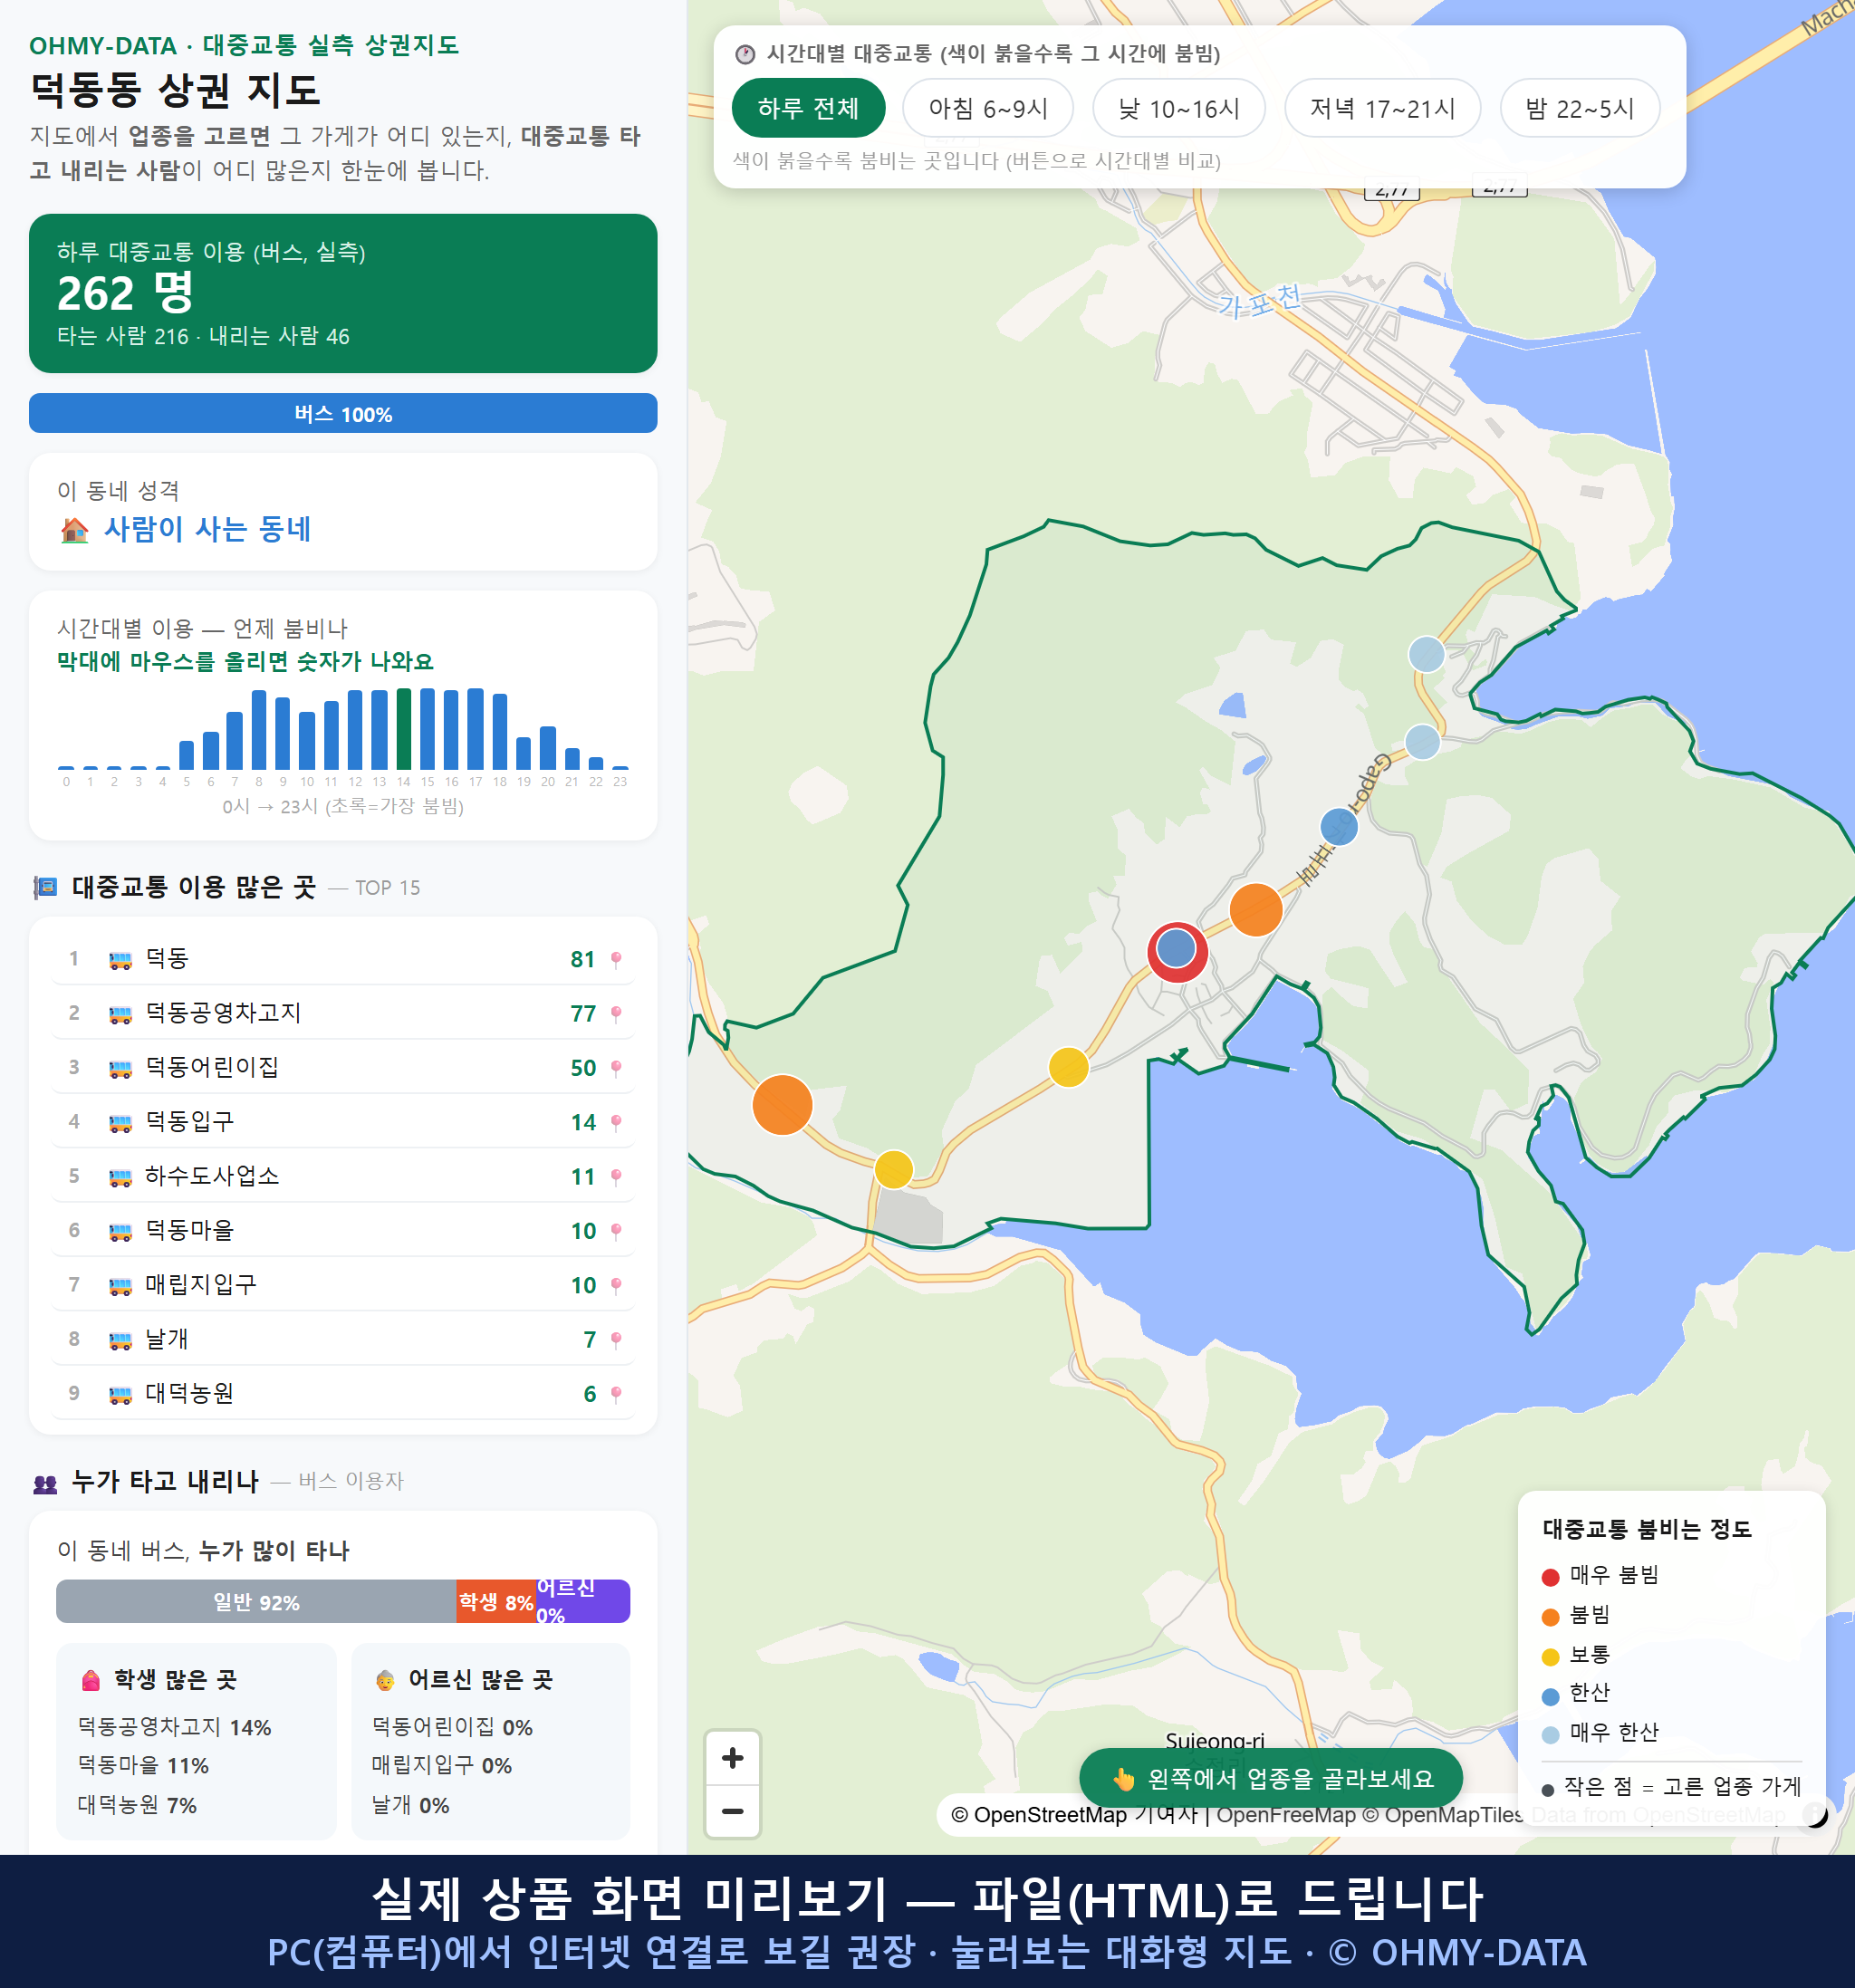Open the OpenFreeMap attribution link
The height and width of the screenshot is (1988, 1855).
click(1285, 1814)
